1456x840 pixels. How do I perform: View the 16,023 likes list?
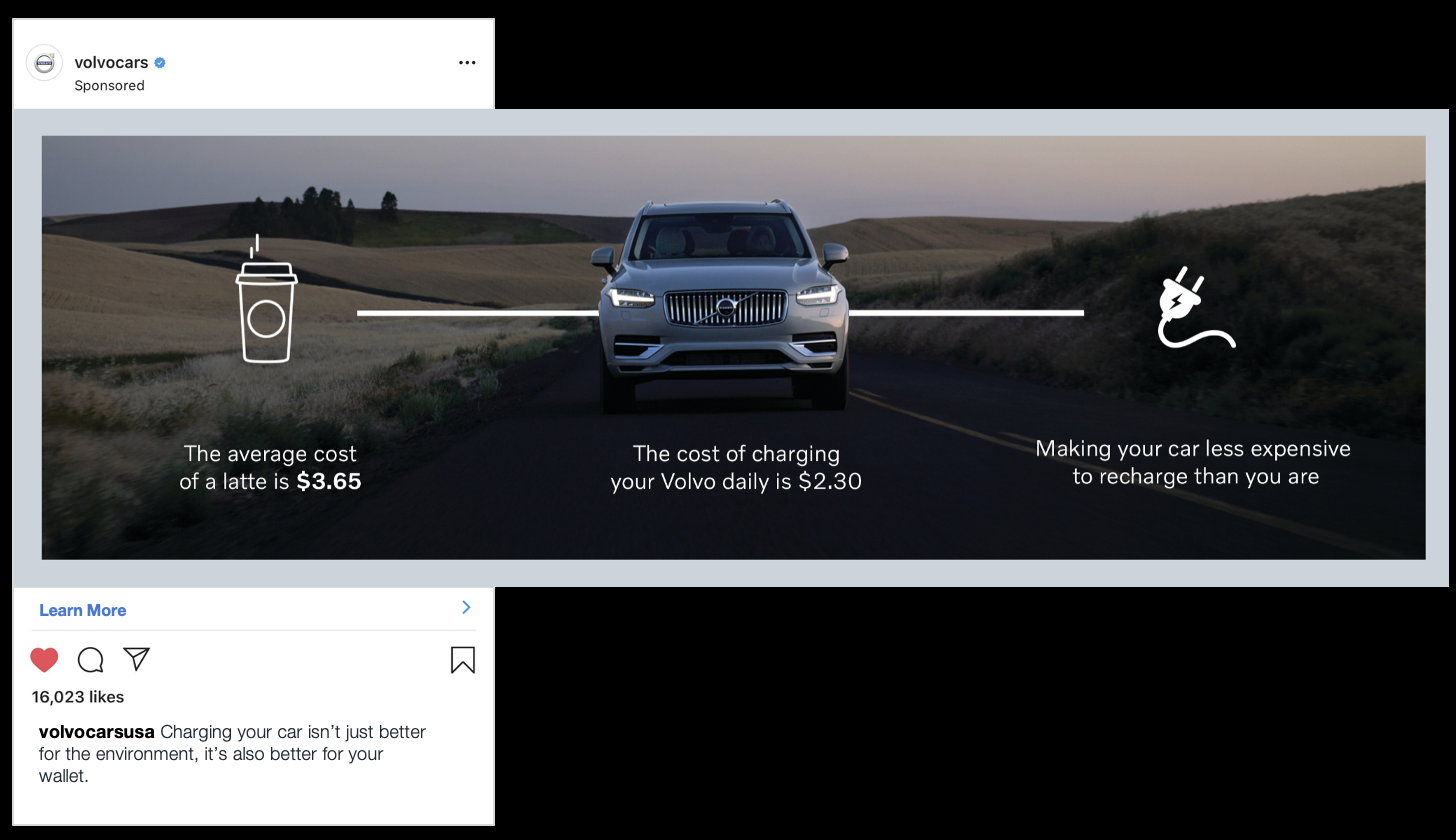[78, 697]
